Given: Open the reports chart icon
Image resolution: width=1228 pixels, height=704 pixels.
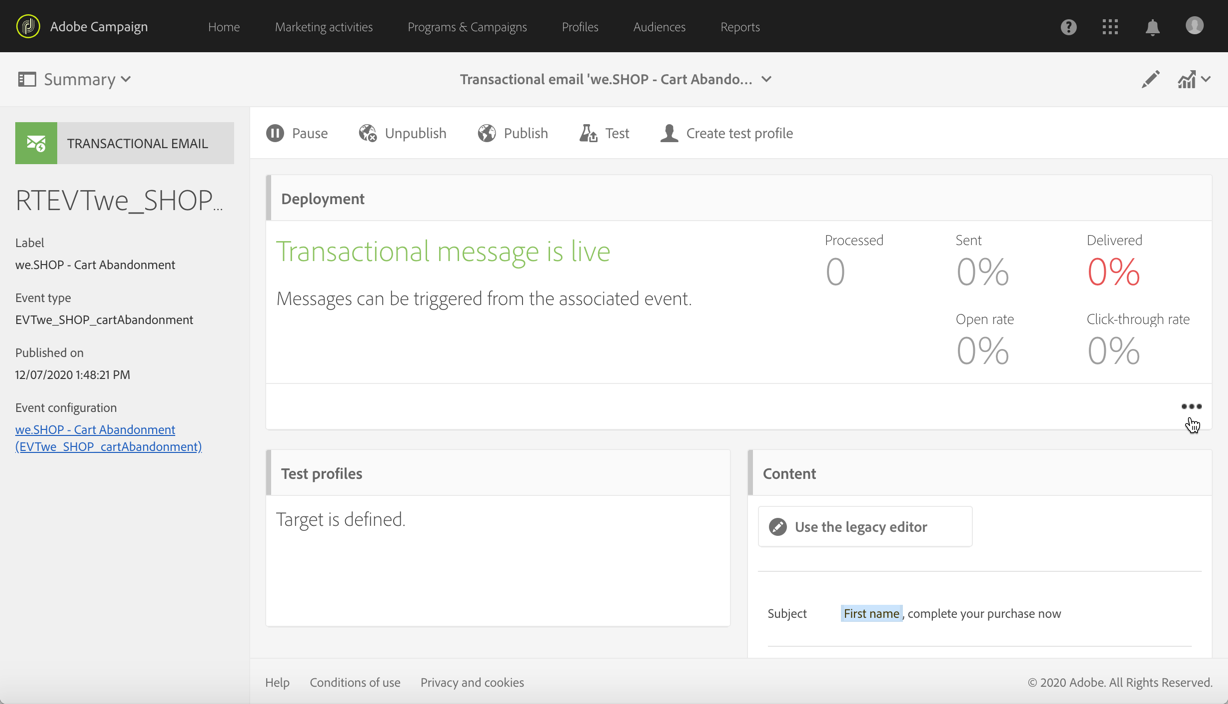Looking at the screenshot, I should (1186, 79).
